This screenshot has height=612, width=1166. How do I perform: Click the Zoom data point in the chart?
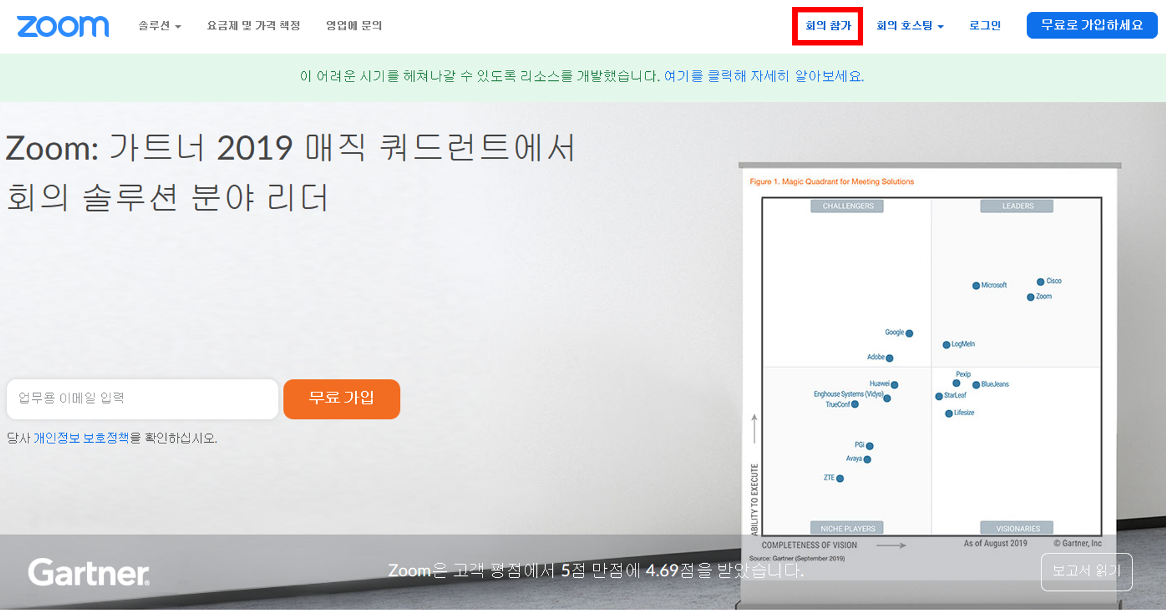1031,297
